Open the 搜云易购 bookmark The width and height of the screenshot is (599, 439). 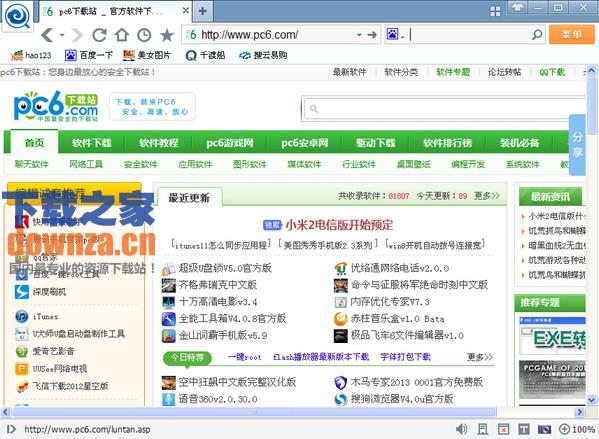pyautogui.click(x=263, y=55)
